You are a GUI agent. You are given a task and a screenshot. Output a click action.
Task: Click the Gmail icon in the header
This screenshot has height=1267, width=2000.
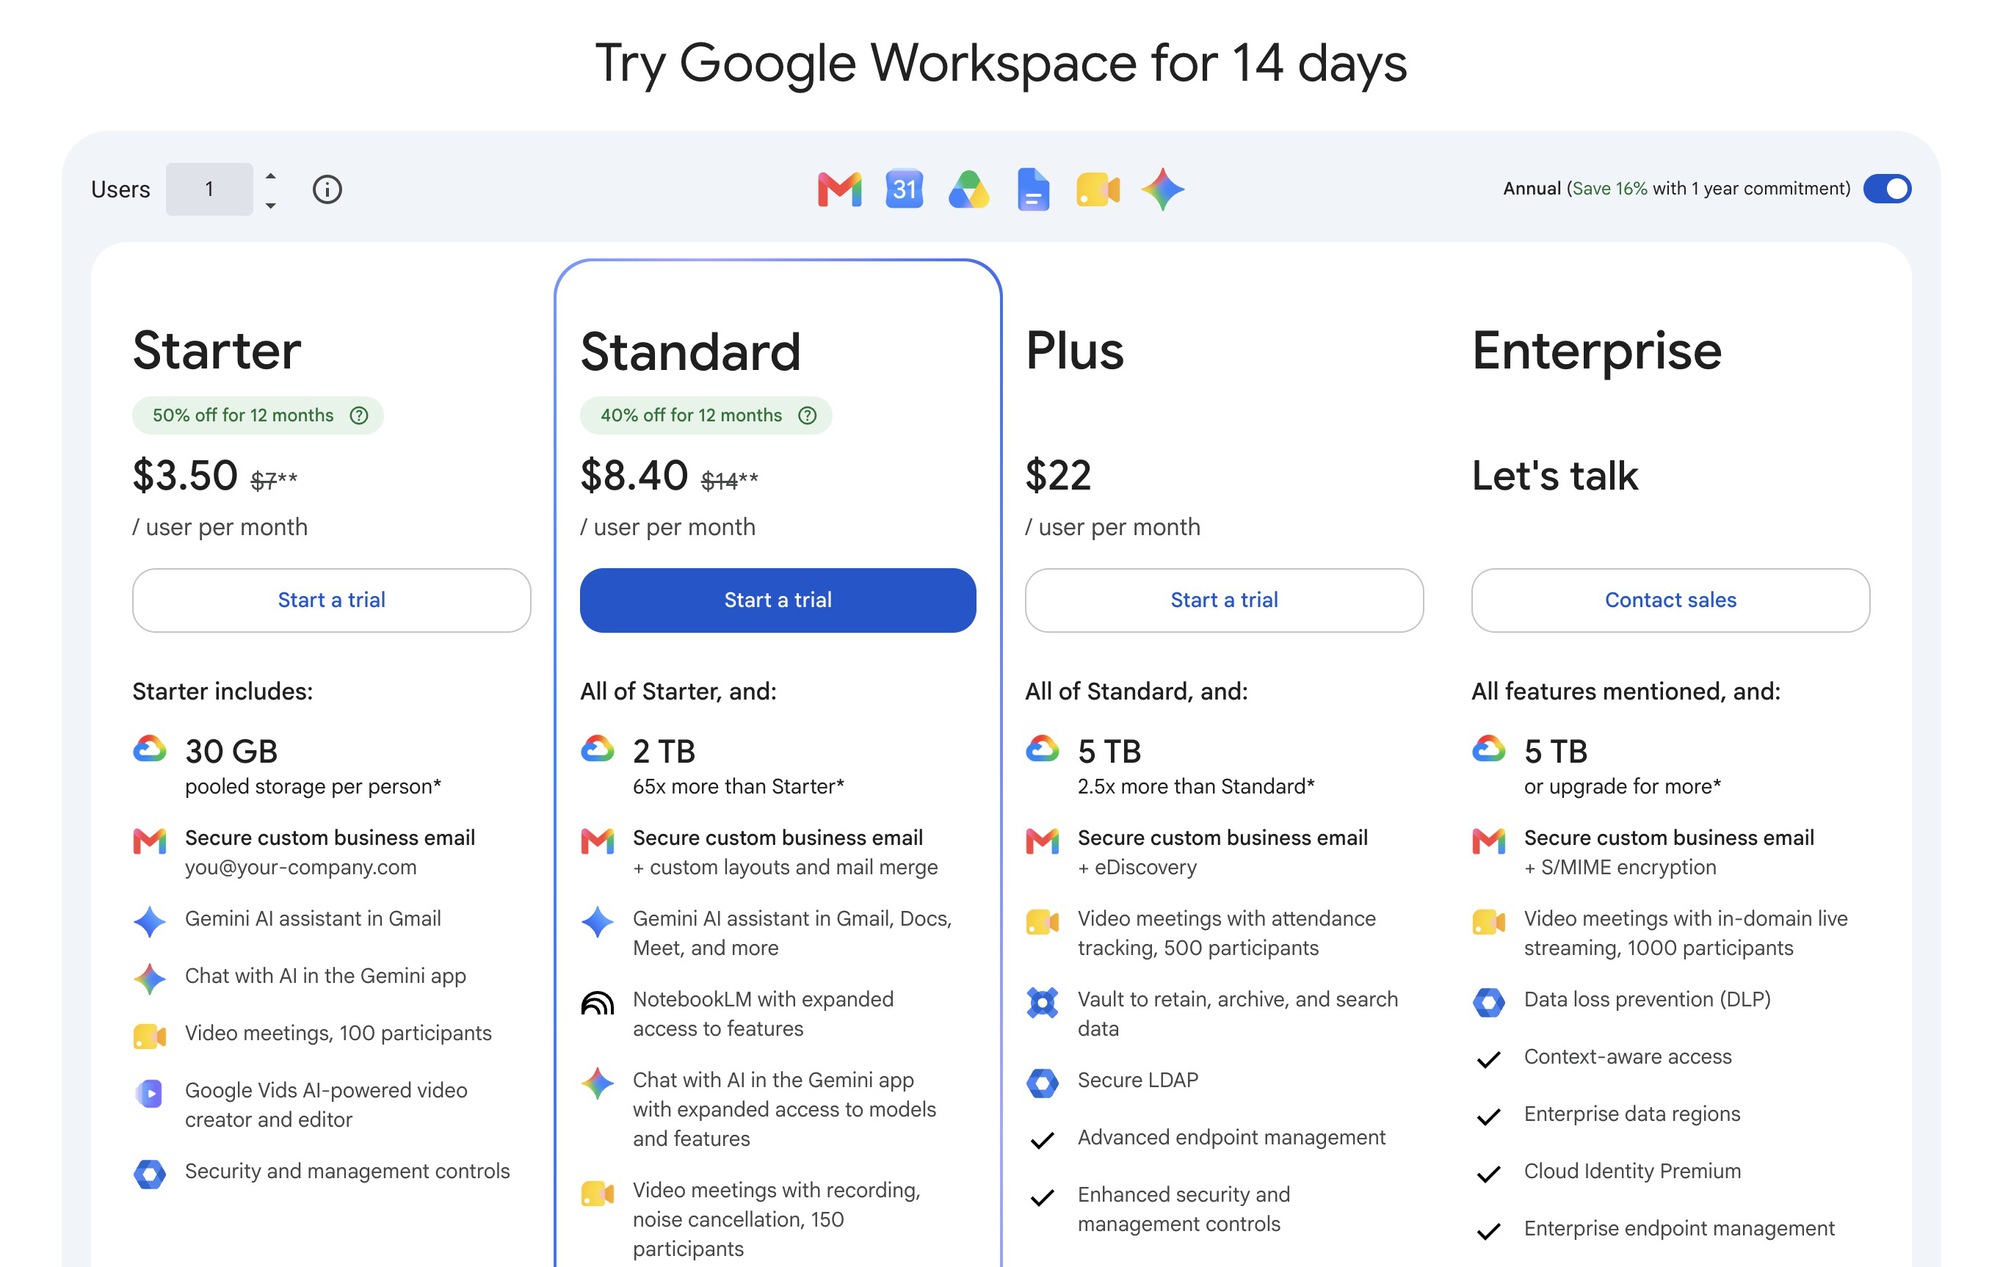coord(840,189)
